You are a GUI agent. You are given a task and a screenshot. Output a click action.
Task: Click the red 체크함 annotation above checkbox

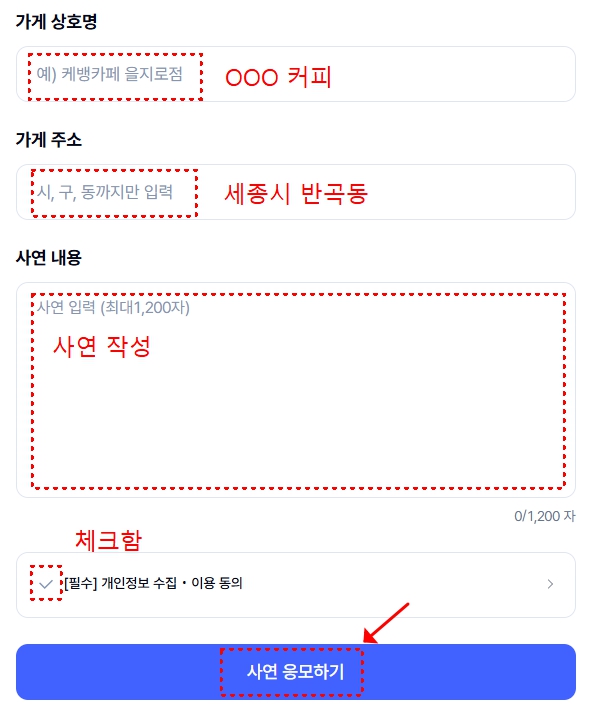[x=109, y=540]
